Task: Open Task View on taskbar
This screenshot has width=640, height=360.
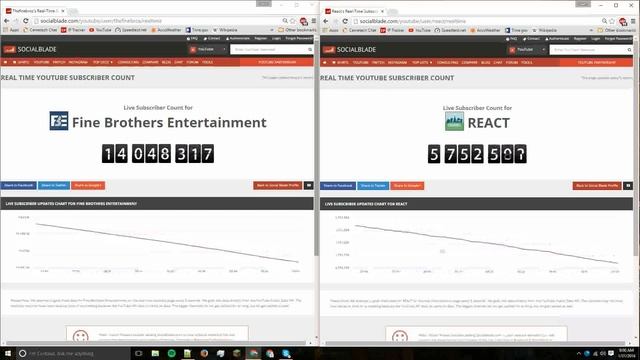Action: point(138,353)
